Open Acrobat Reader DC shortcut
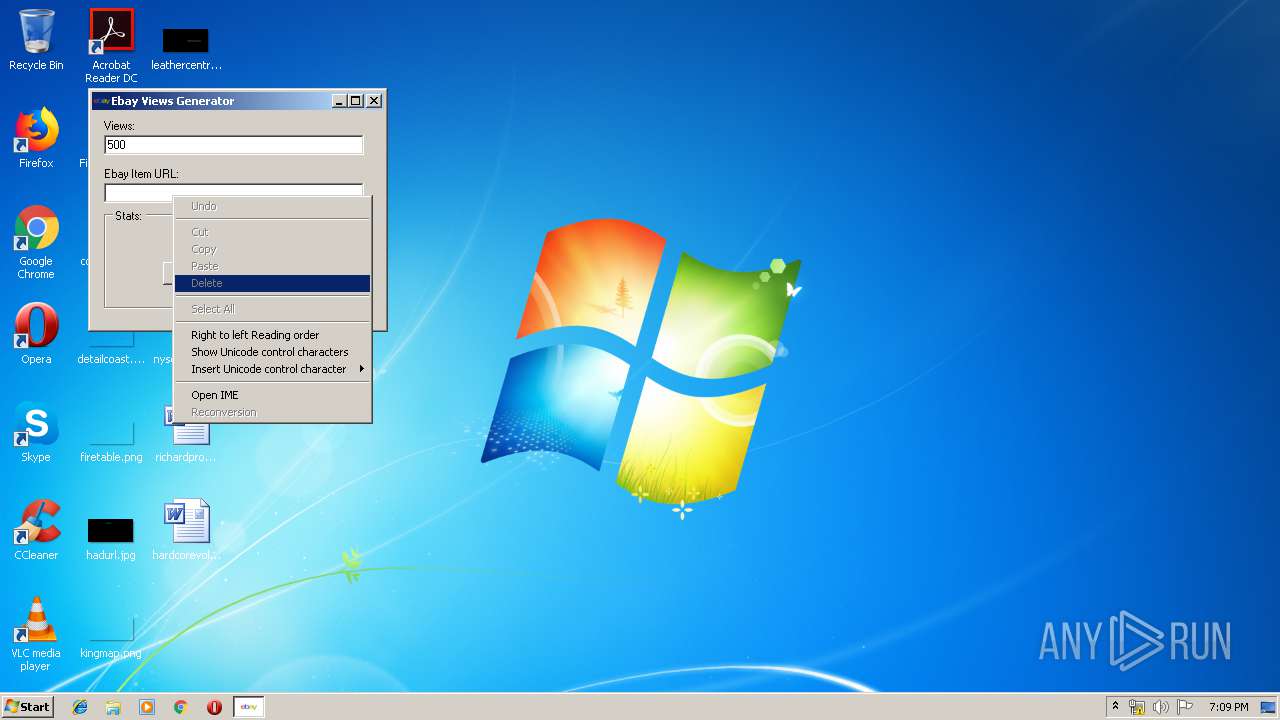 pos(111,45)
